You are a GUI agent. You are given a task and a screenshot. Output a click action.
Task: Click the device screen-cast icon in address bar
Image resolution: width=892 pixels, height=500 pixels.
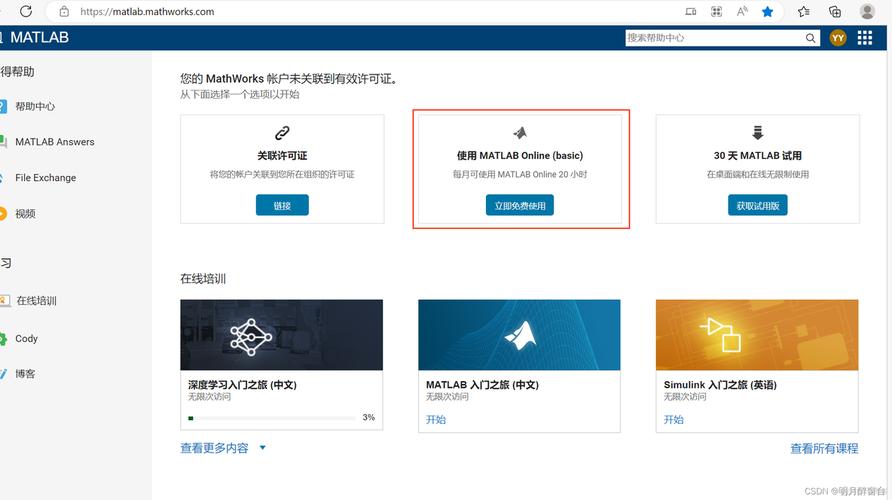tap(691, 11)
